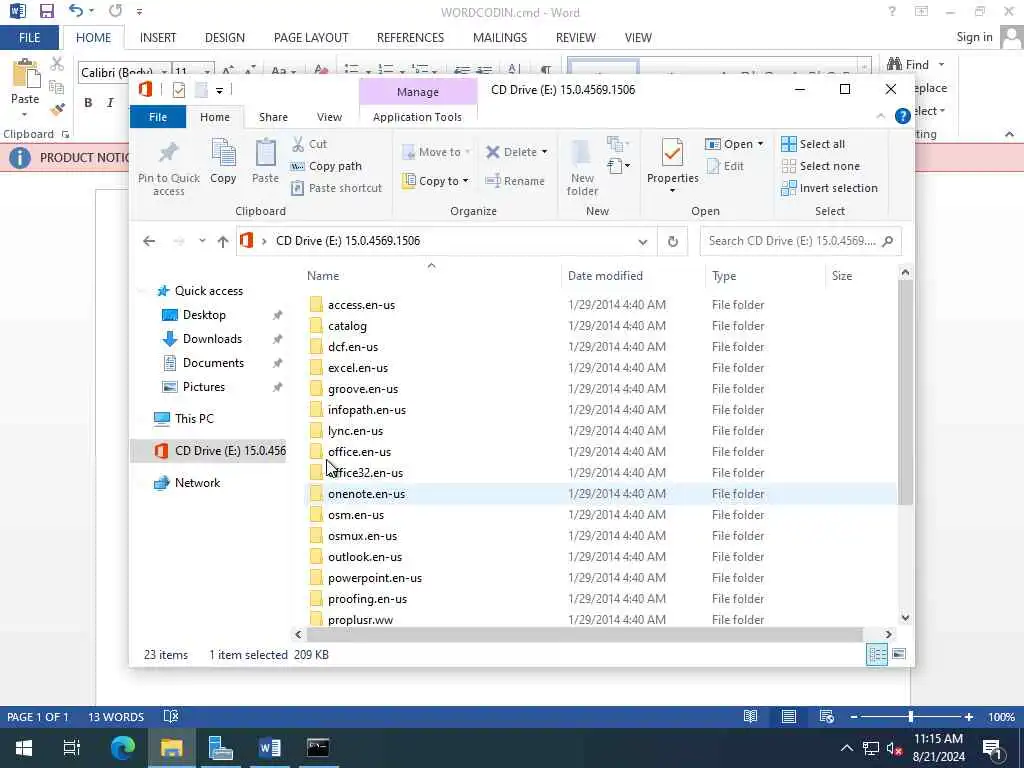Open Word's INSERT tab
This screenshot has height=768, width=1024.
click(x=158, y=38)
